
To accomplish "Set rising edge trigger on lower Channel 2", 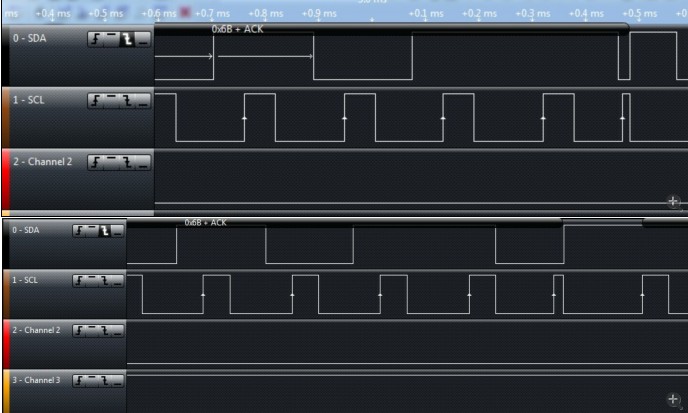I will pos(79,331).
